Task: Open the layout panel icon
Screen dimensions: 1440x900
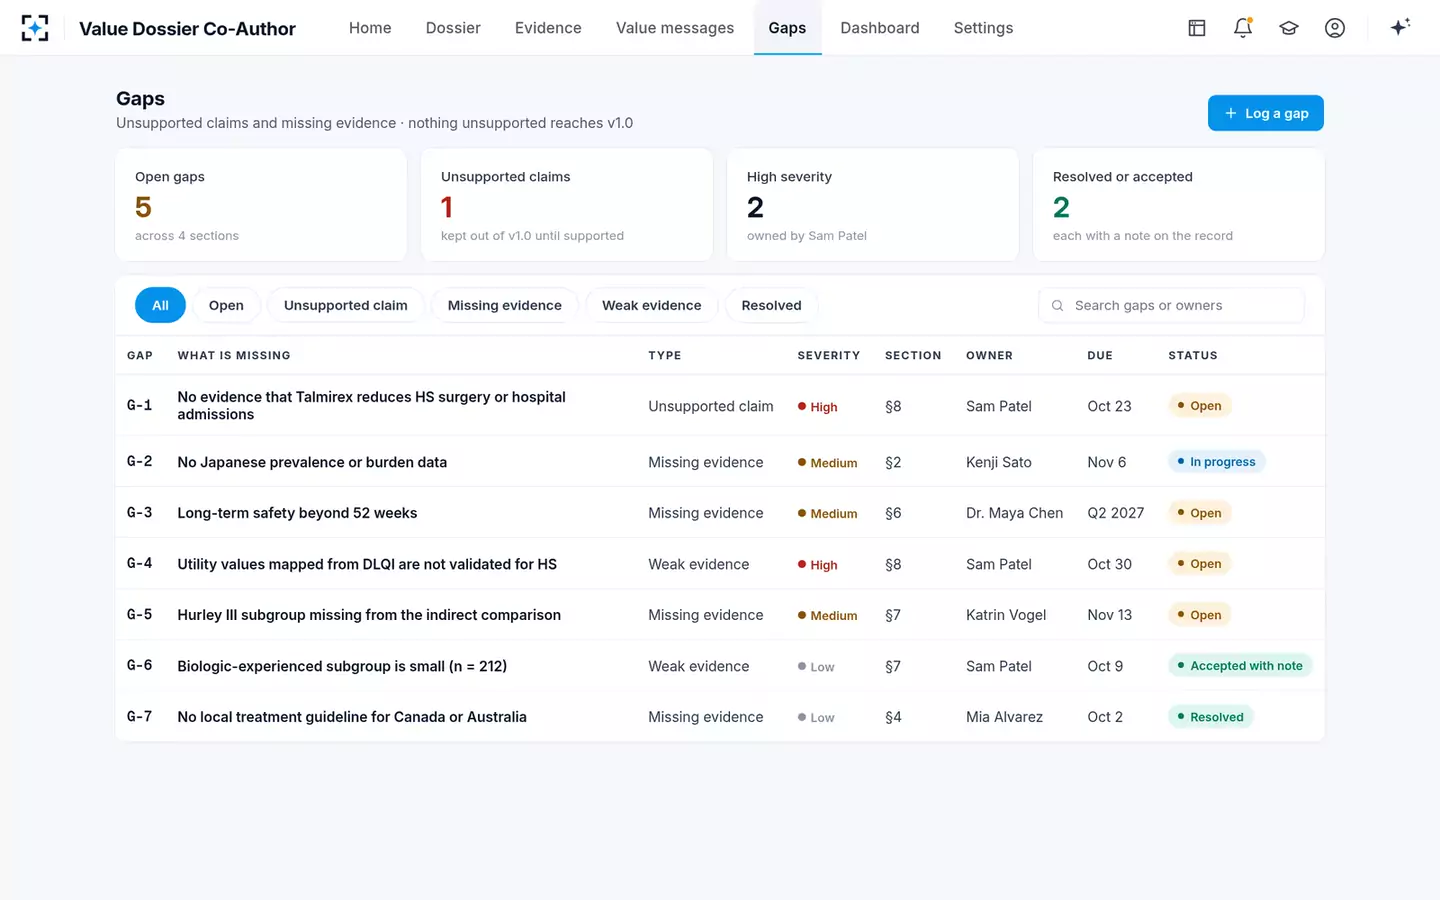Action: tap(1197, 28)
